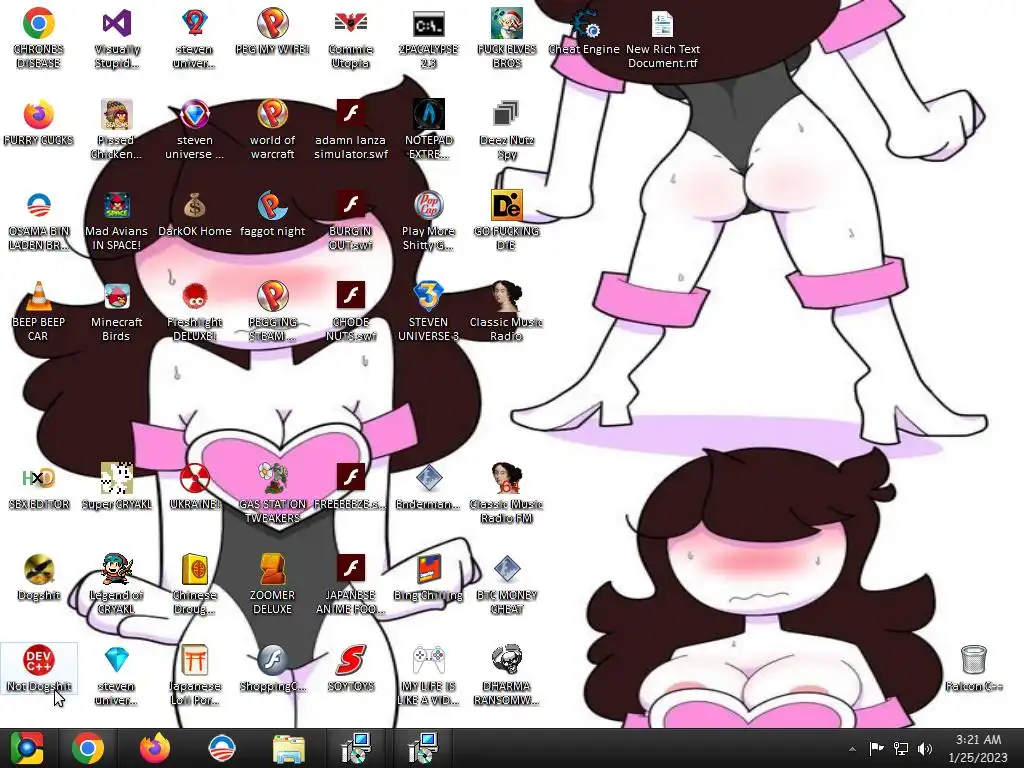Select the CHODE NUTS.swf Flash file

point(351,312)
